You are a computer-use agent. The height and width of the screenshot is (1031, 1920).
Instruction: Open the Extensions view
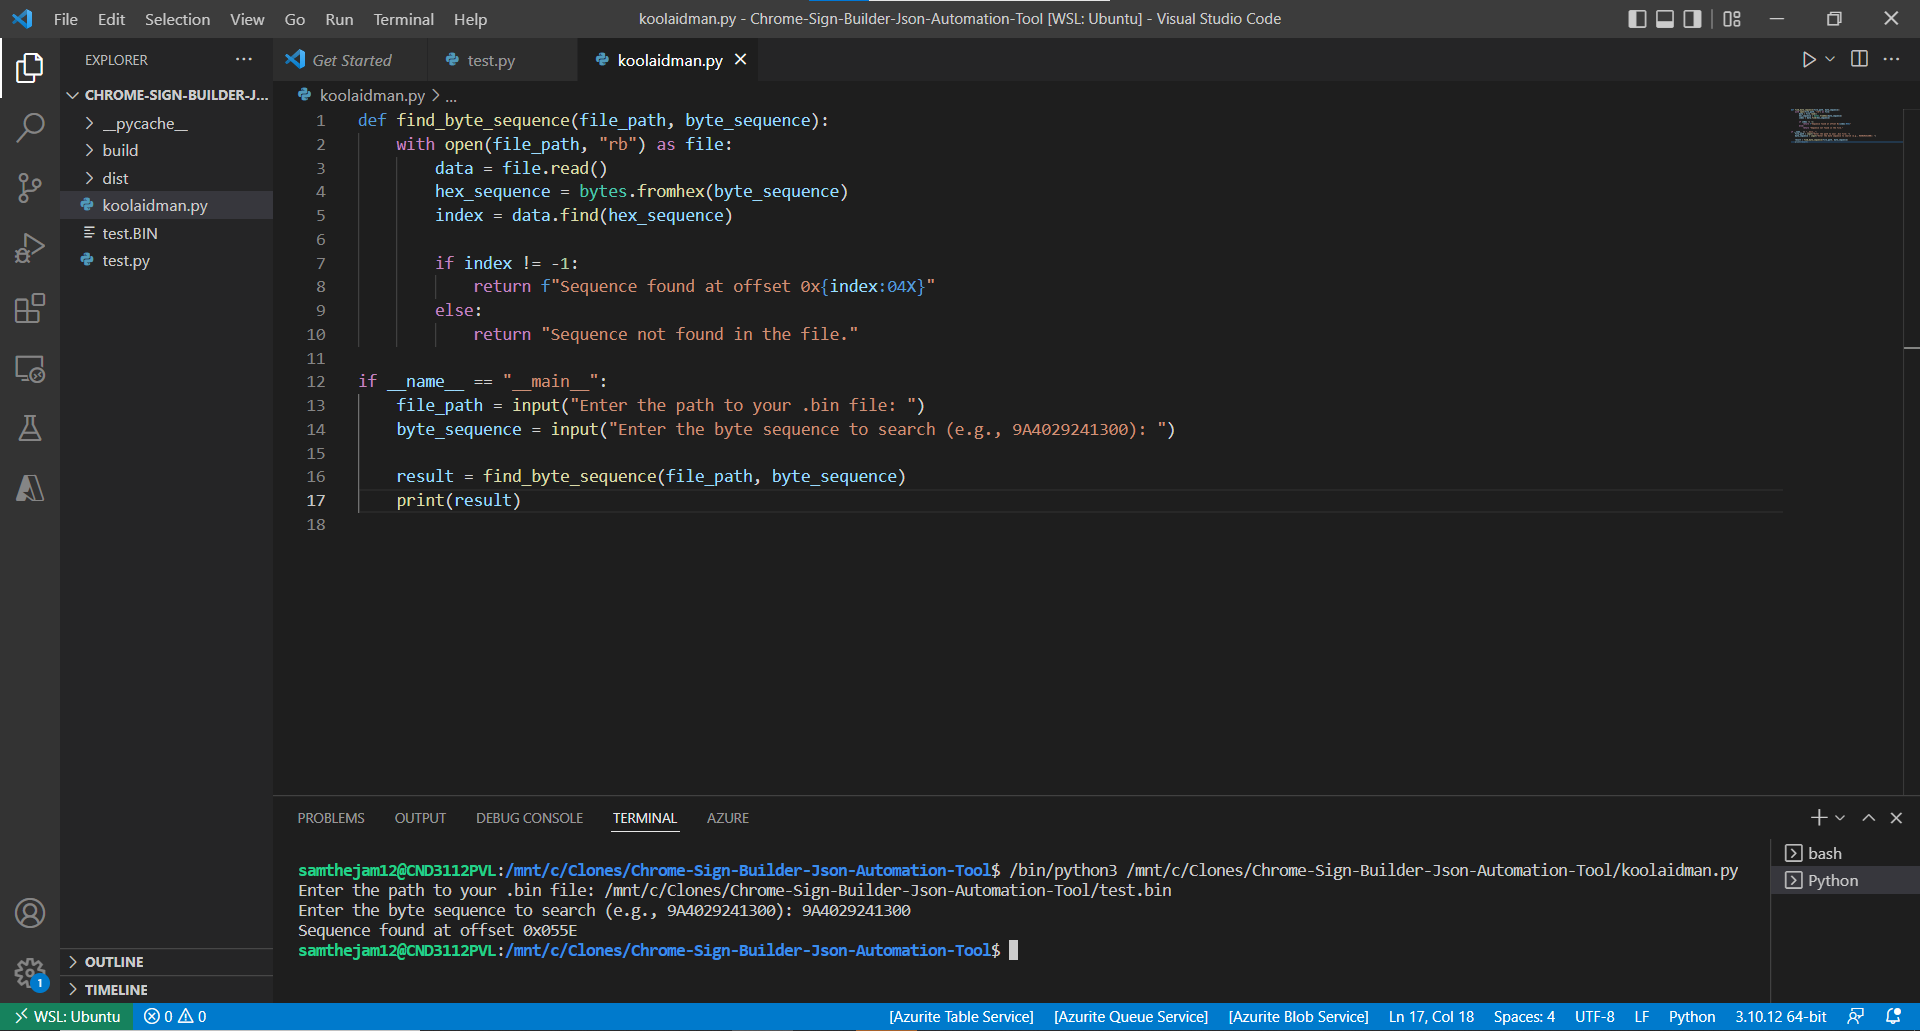30,308
